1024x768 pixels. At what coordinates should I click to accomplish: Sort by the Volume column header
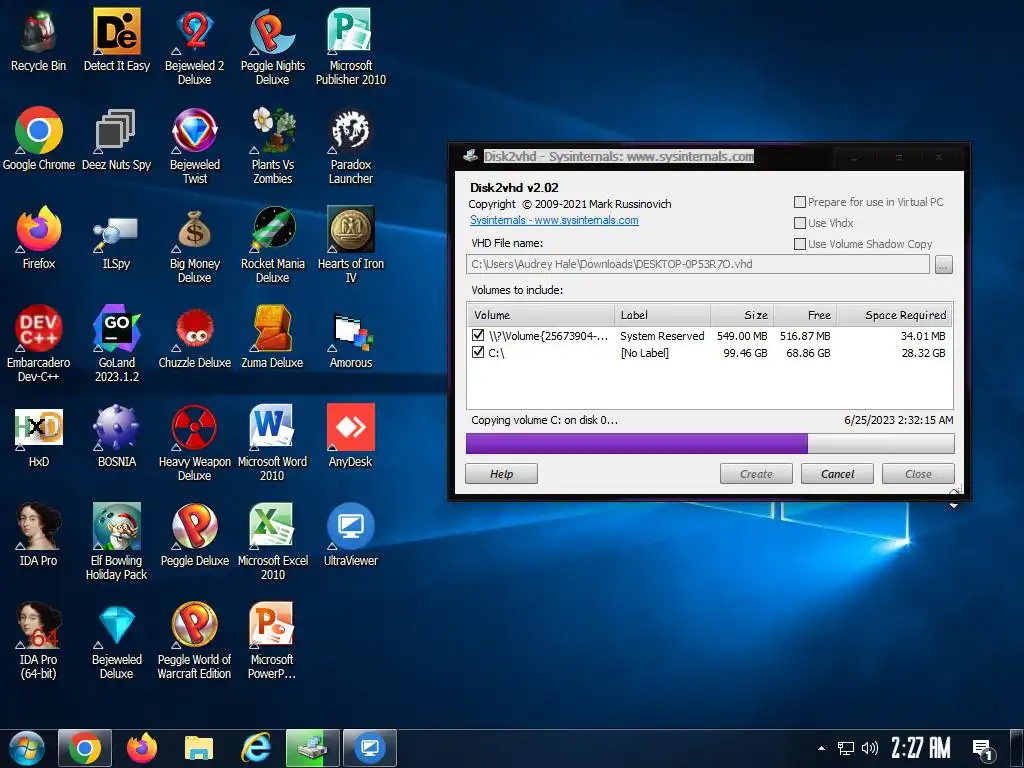click(541, 315)
